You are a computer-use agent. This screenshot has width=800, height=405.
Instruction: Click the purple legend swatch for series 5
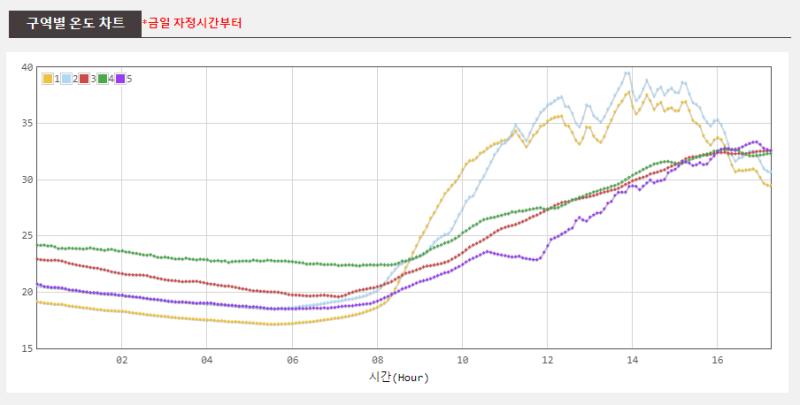(x=120, y=79)
